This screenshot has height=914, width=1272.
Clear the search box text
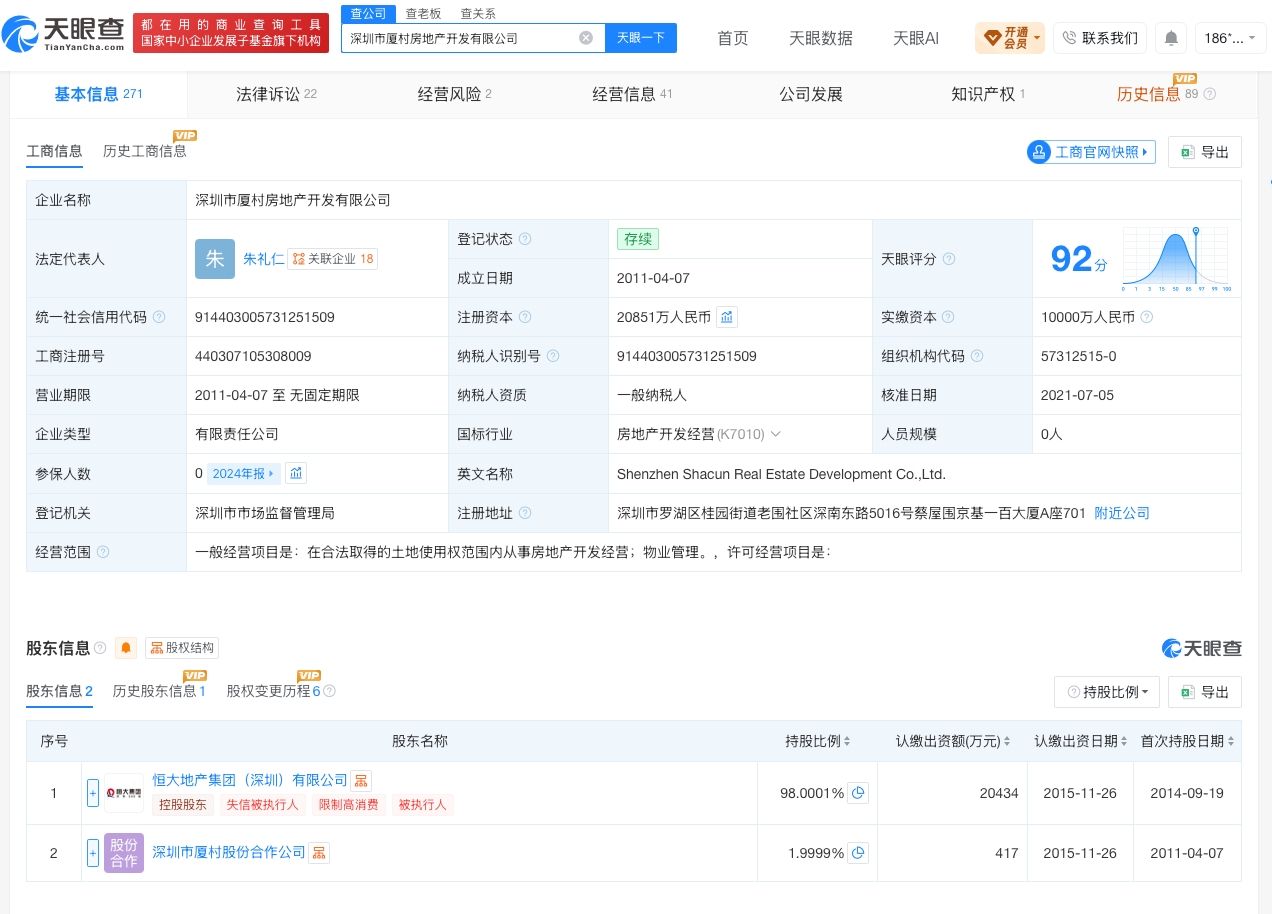586,38
